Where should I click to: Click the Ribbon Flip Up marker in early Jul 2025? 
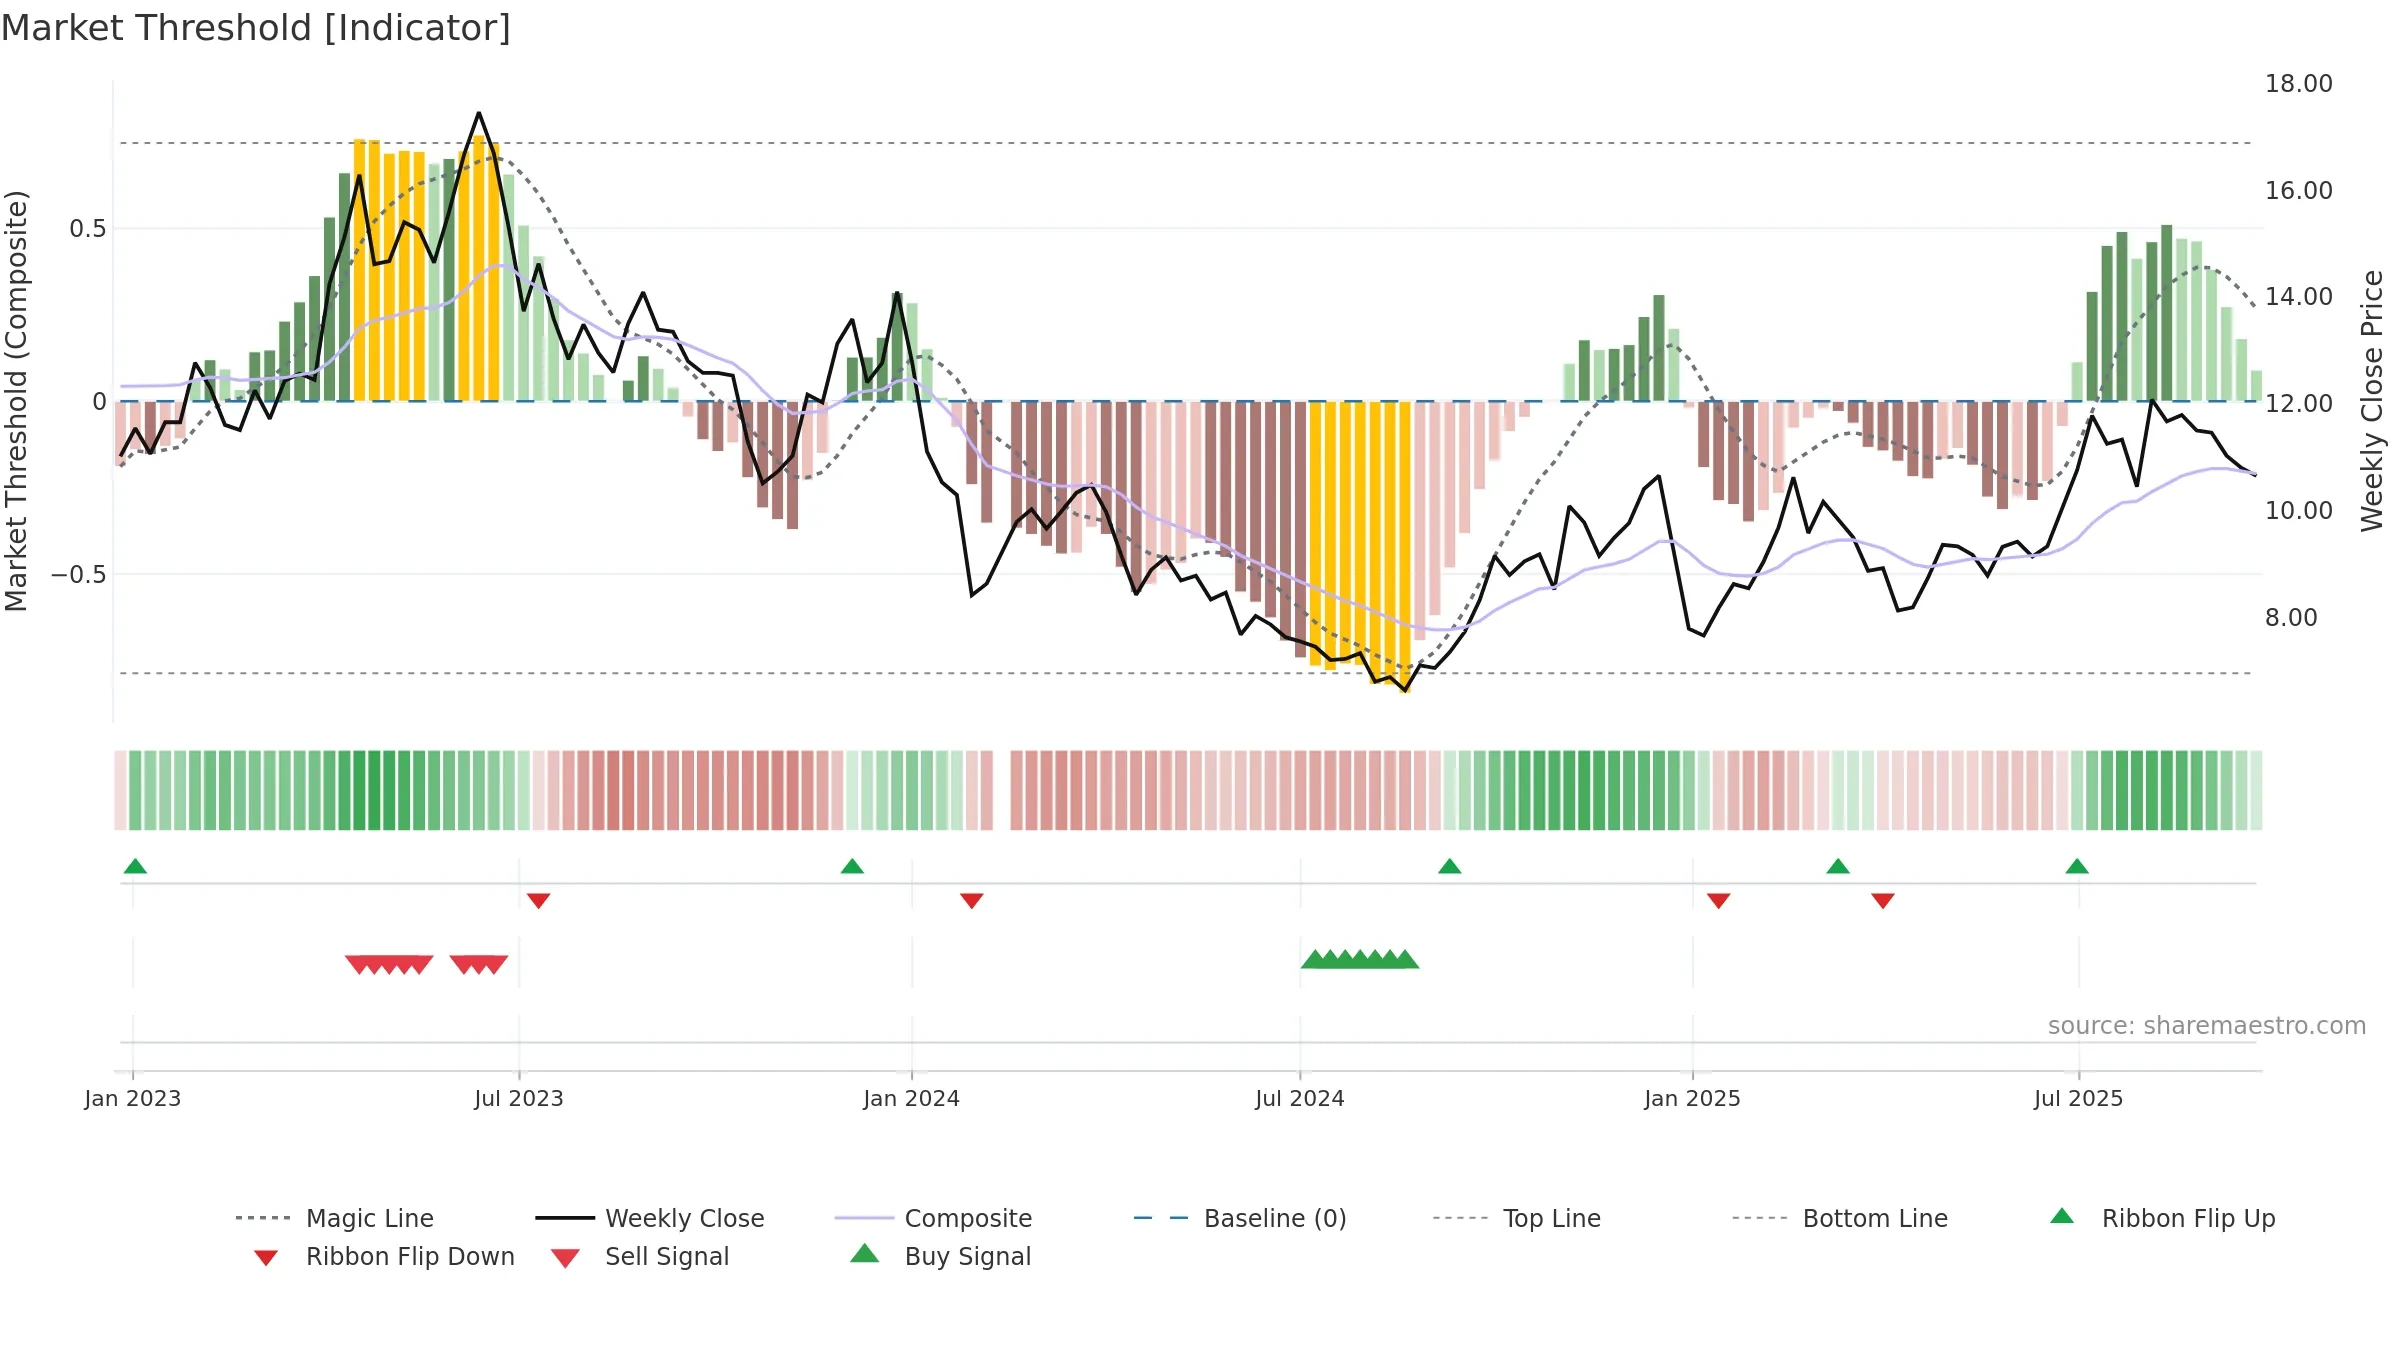coord(2077,866)
